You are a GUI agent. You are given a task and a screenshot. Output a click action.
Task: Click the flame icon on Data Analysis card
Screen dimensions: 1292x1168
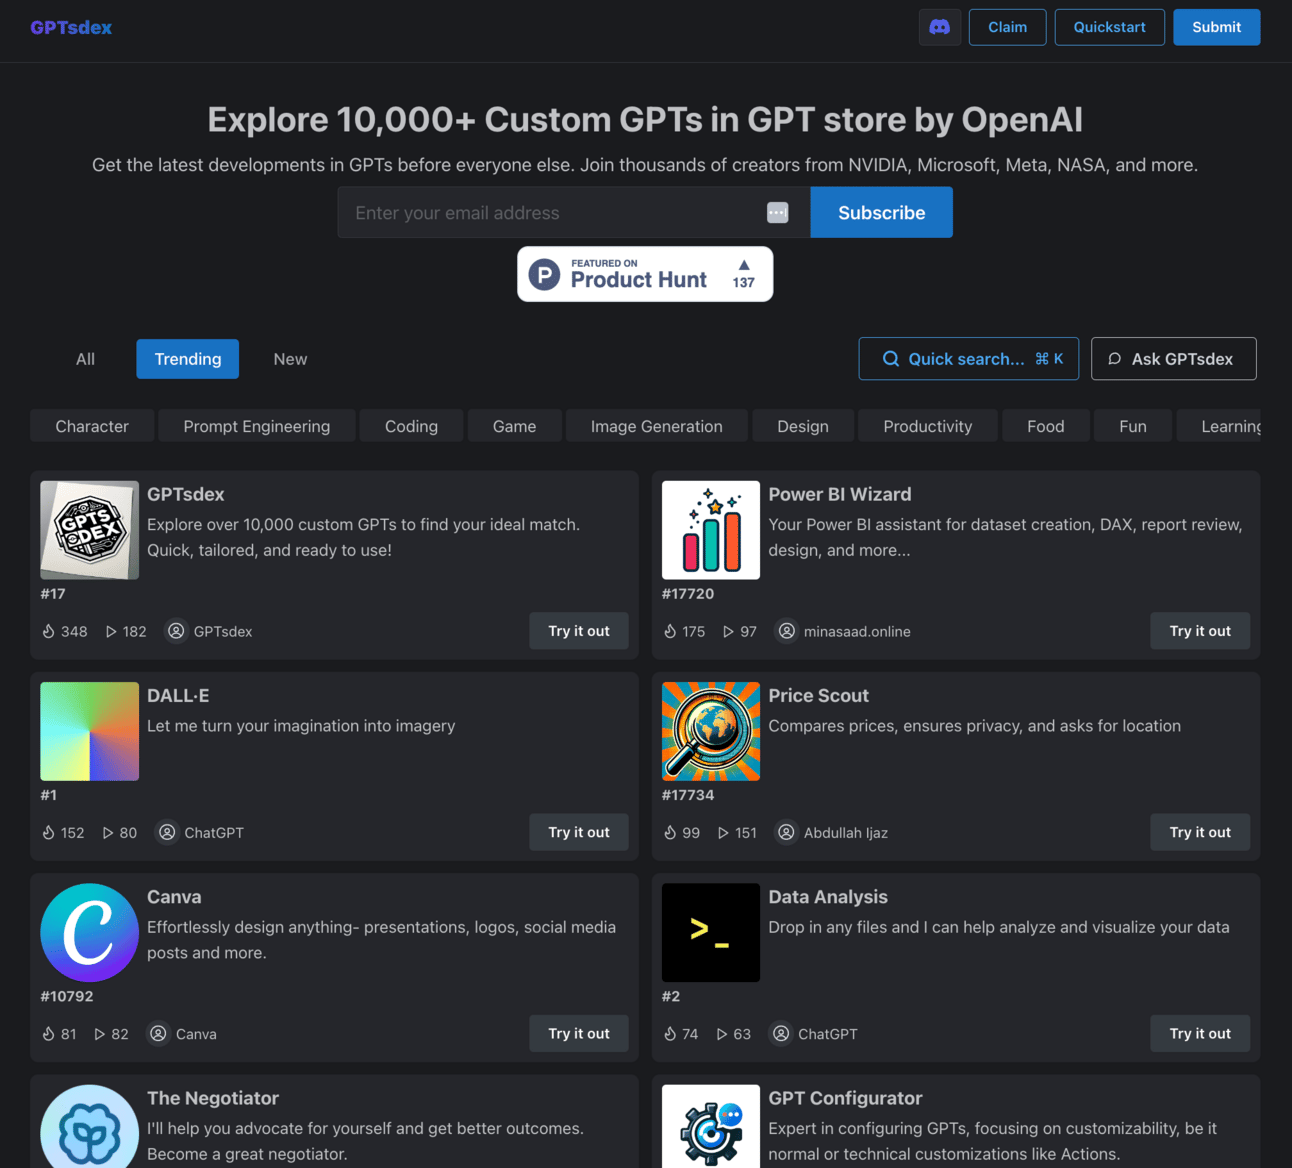pos(670,1034)
